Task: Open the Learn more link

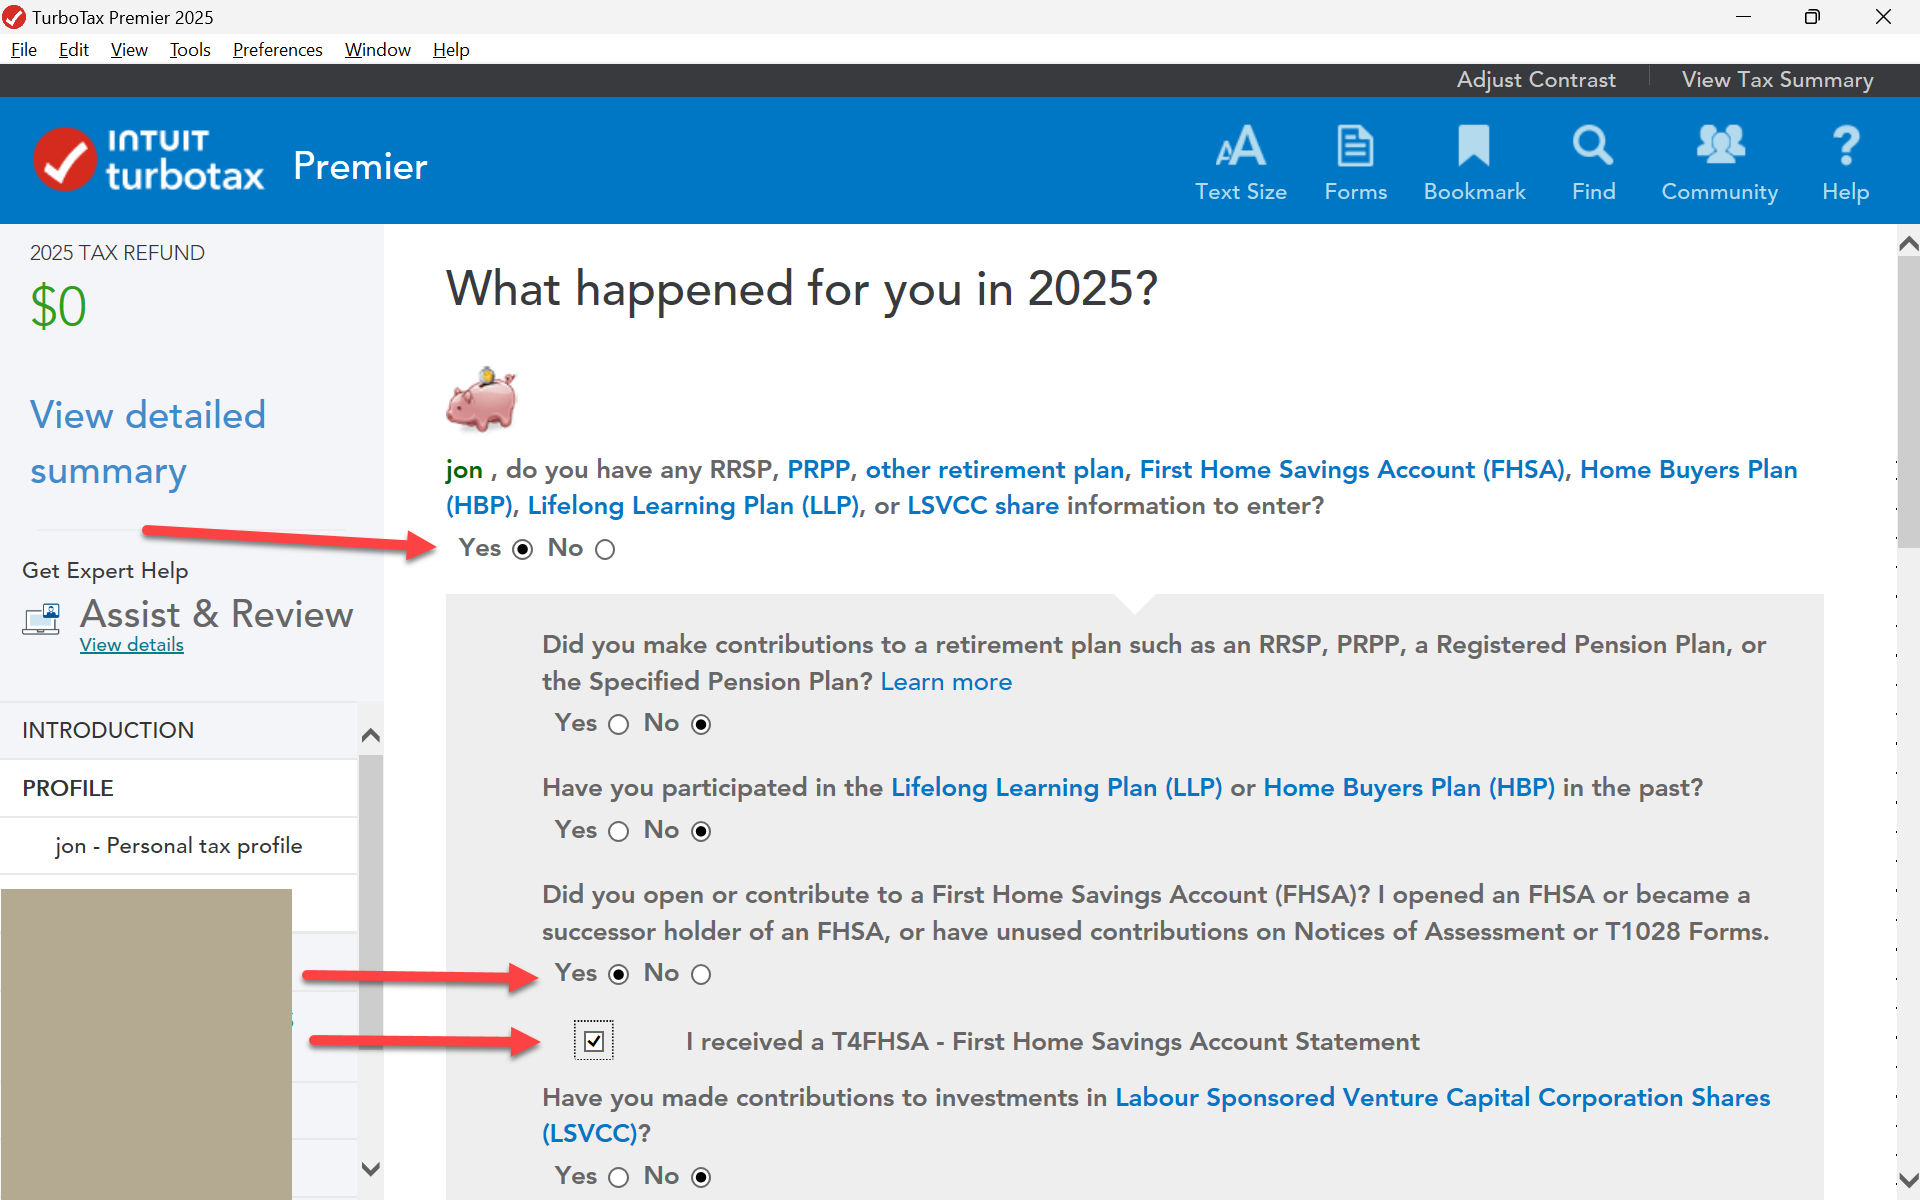Action: click(945, 682)
